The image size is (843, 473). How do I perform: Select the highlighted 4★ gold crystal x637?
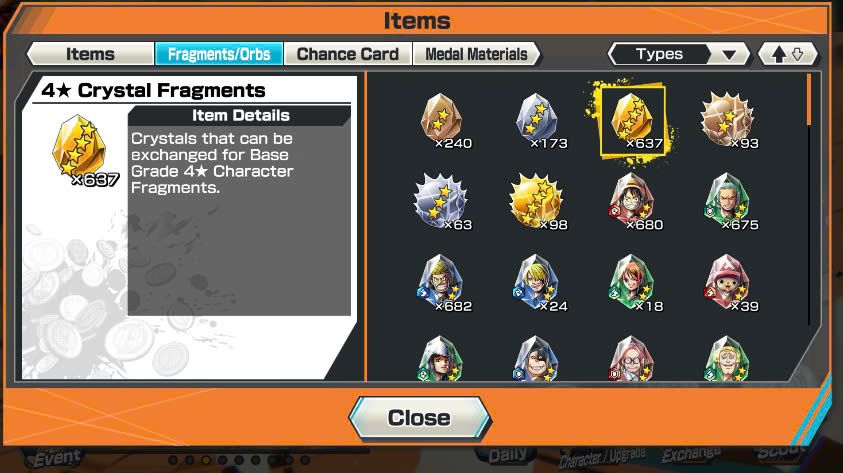[x=633, y=121]
